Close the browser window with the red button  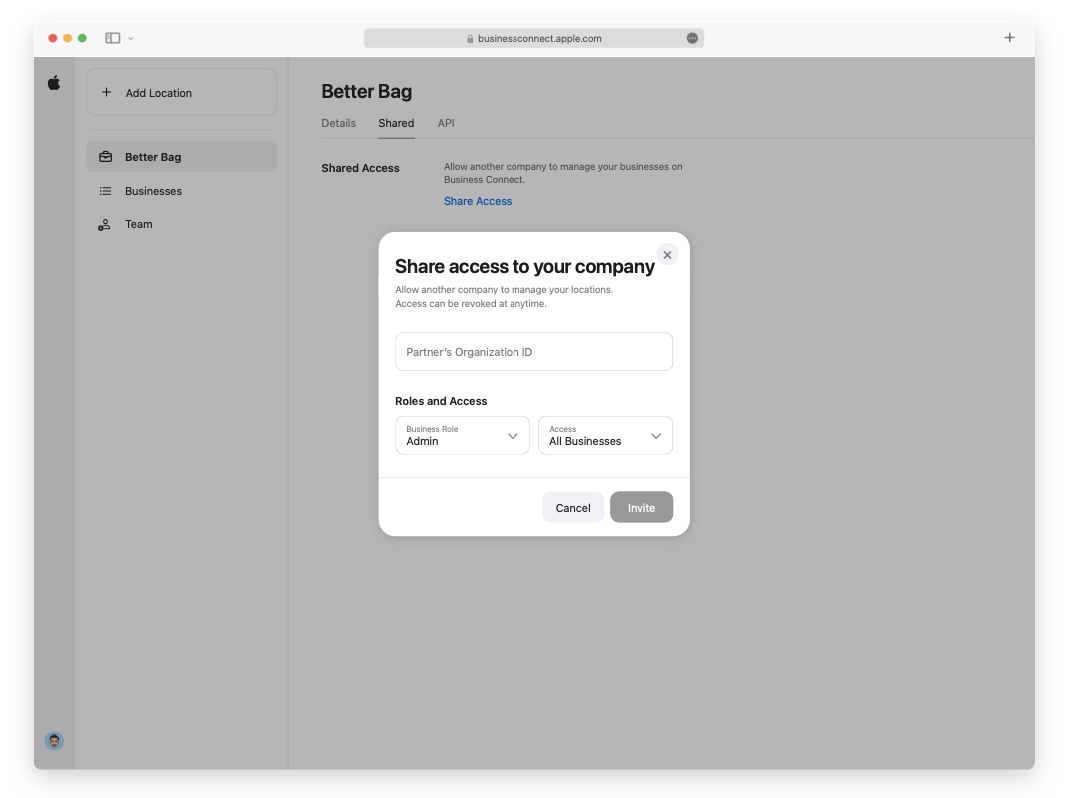(x=53, y=38)
